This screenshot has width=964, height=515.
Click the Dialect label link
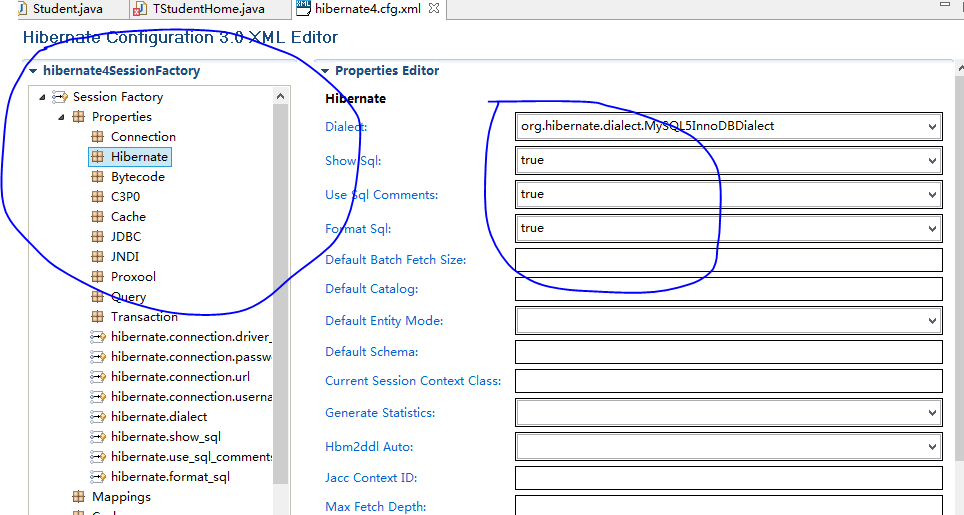coord(346,127)
